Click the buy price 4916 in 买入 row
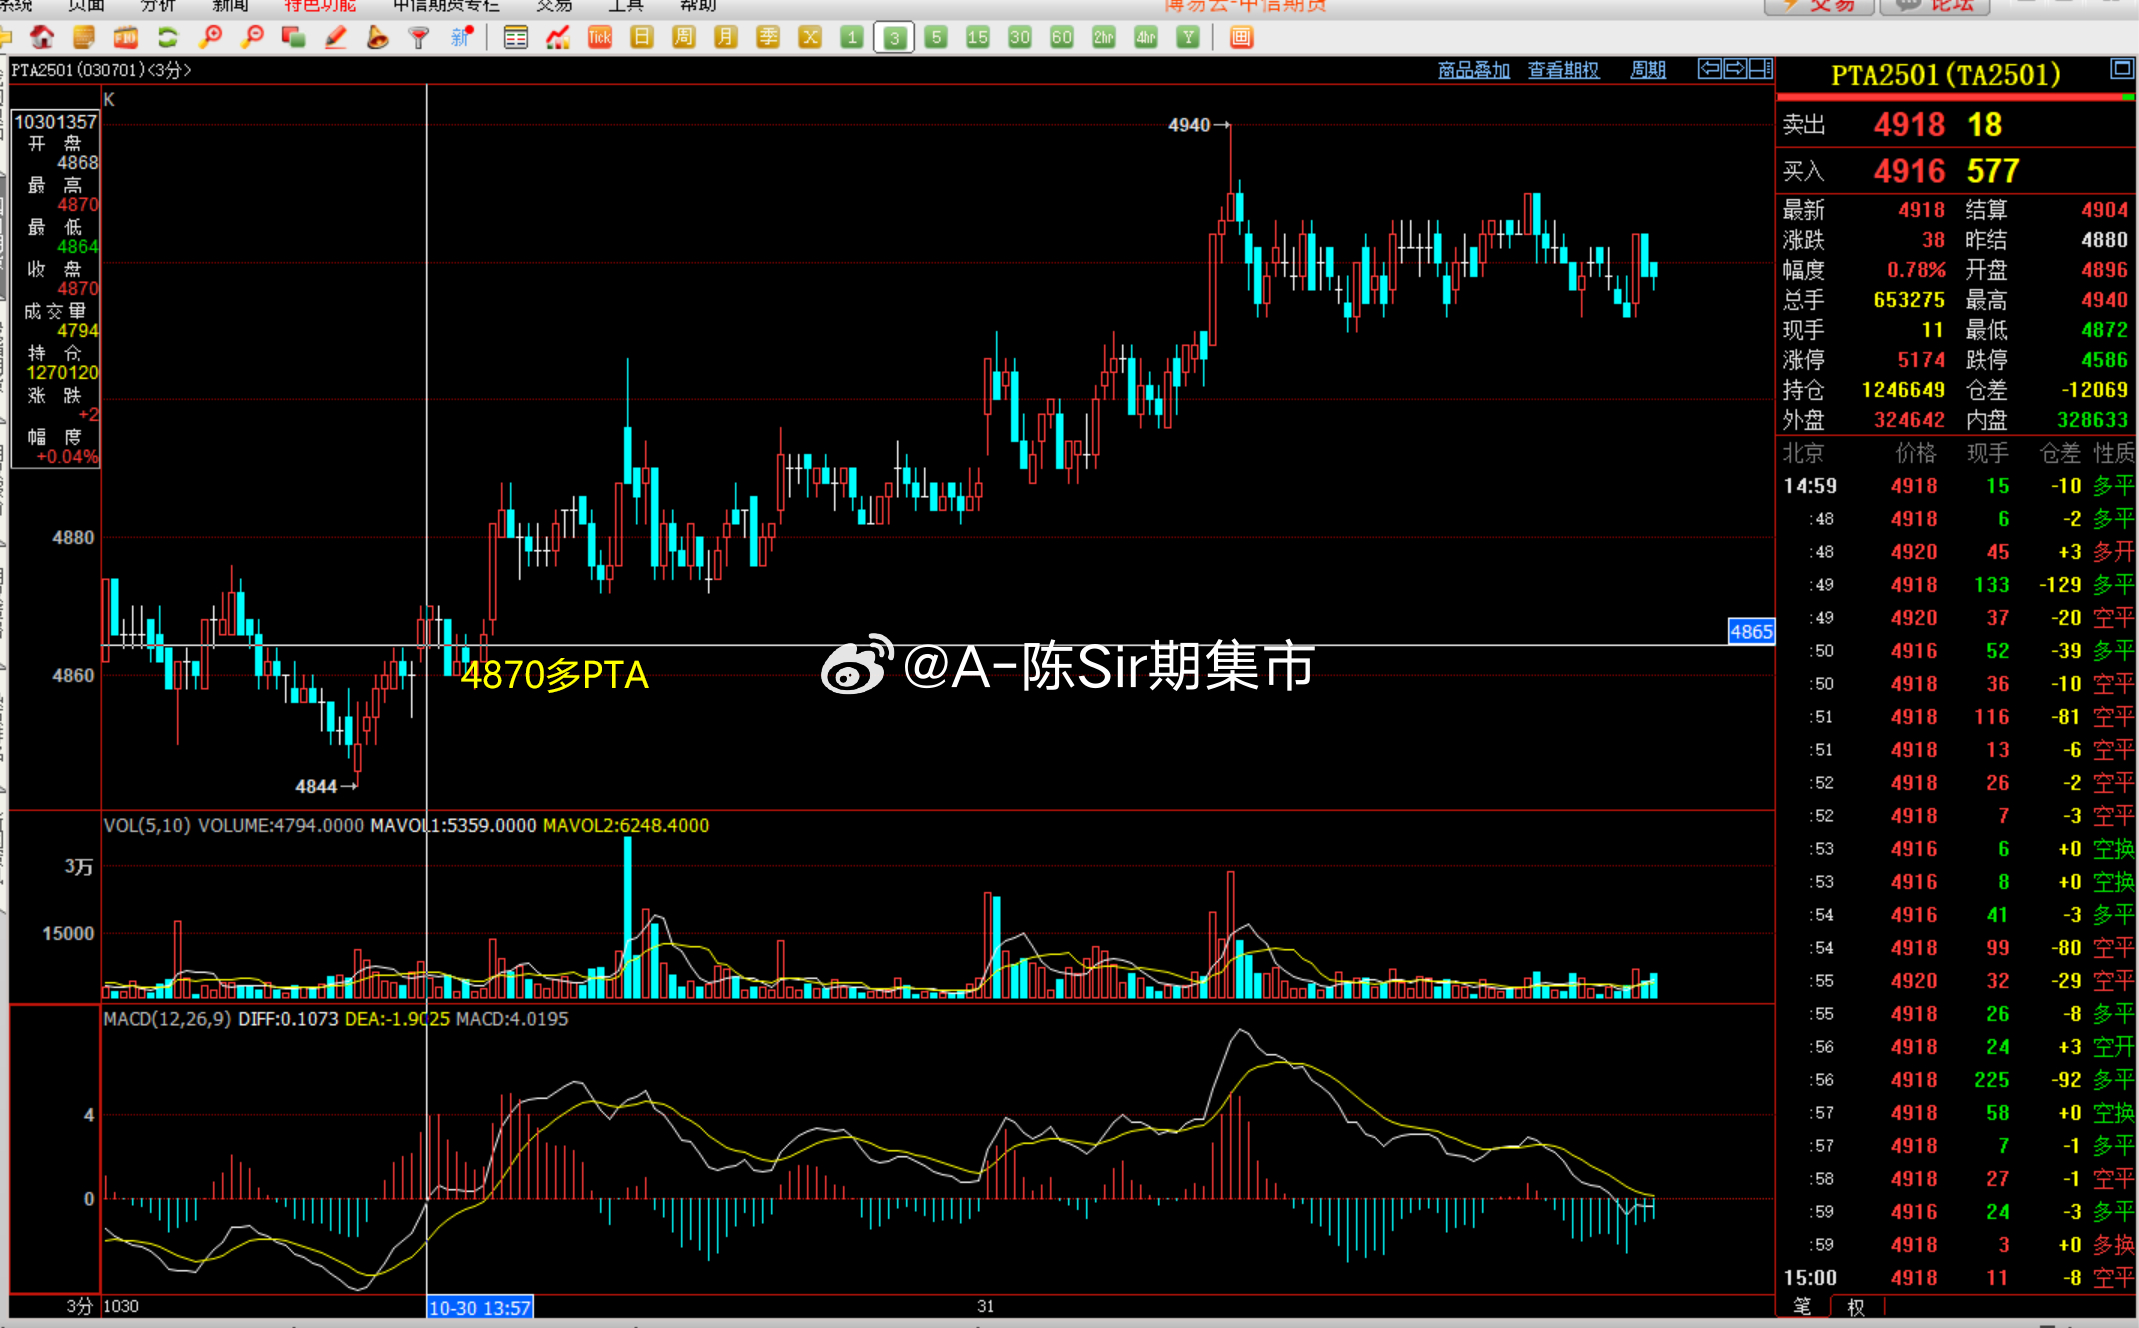The image size is (2139, 1328). [1909, 171]
